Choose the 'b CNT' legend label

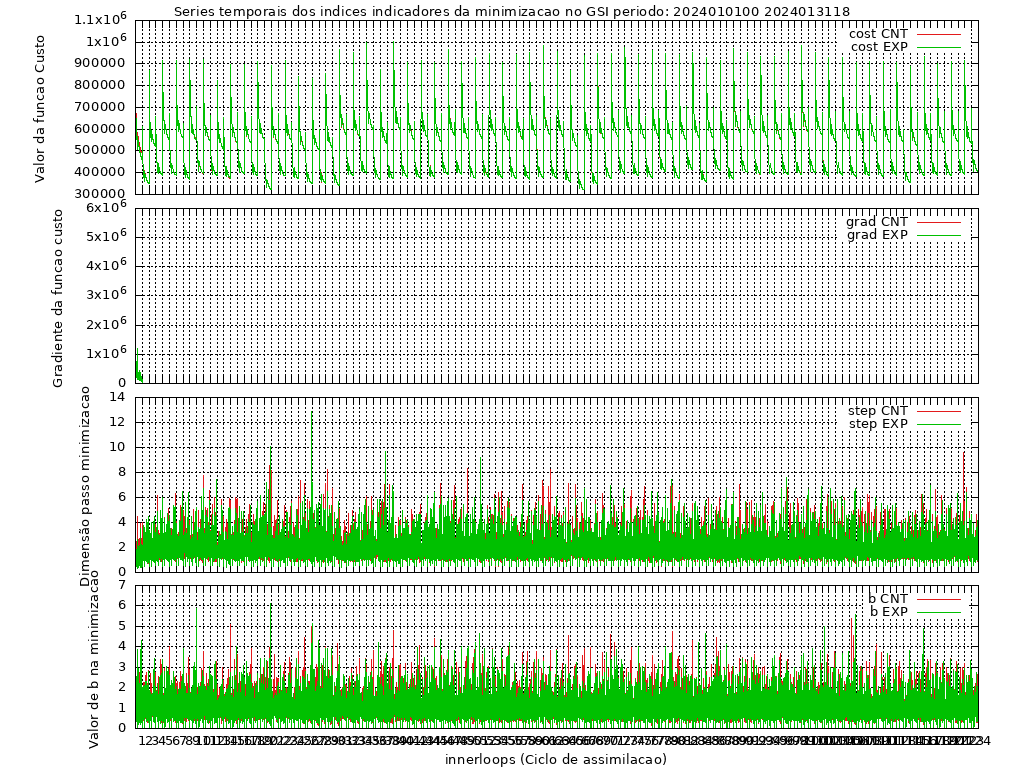888,599
